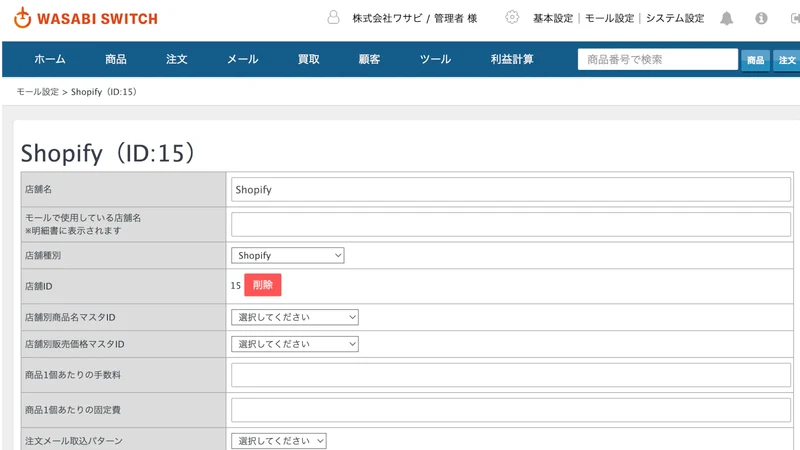This screenshot has height=450, width=800.
Task: Click the 商品1個あたりの固定費 input field
Action: [x=511, y=410]
